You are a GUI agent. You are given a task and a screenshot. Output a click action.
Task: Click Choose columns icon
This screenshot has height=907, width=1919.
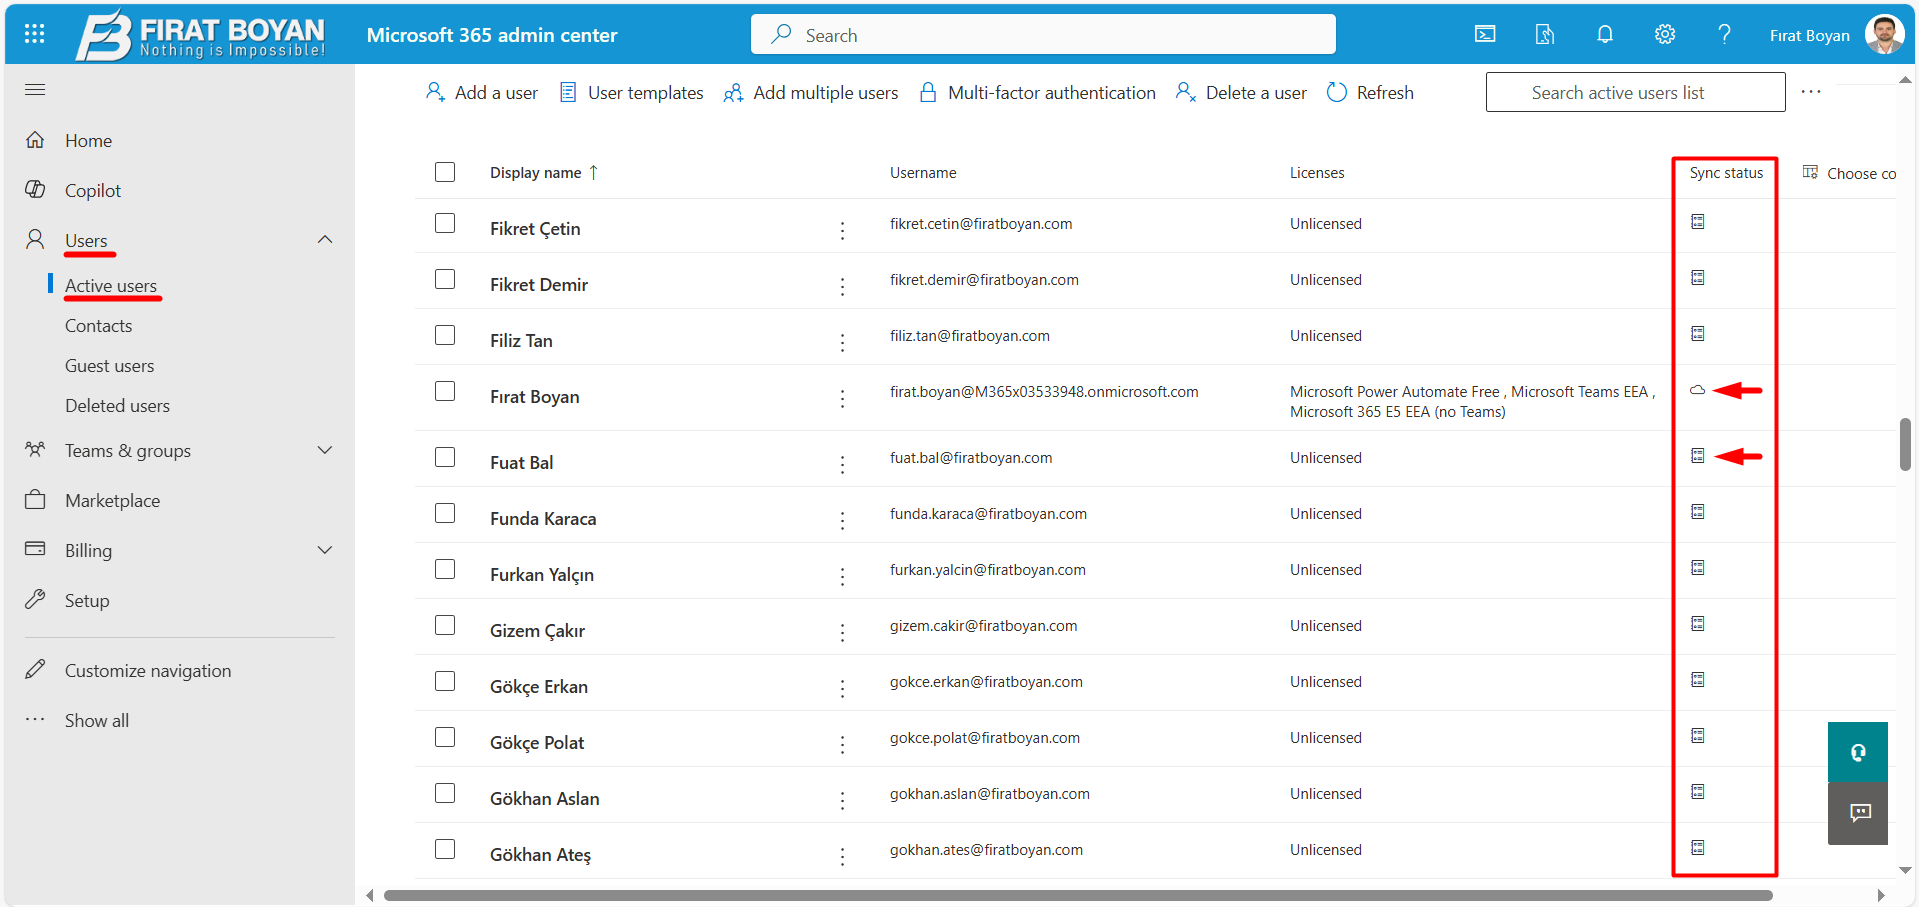coord(1810,173)
